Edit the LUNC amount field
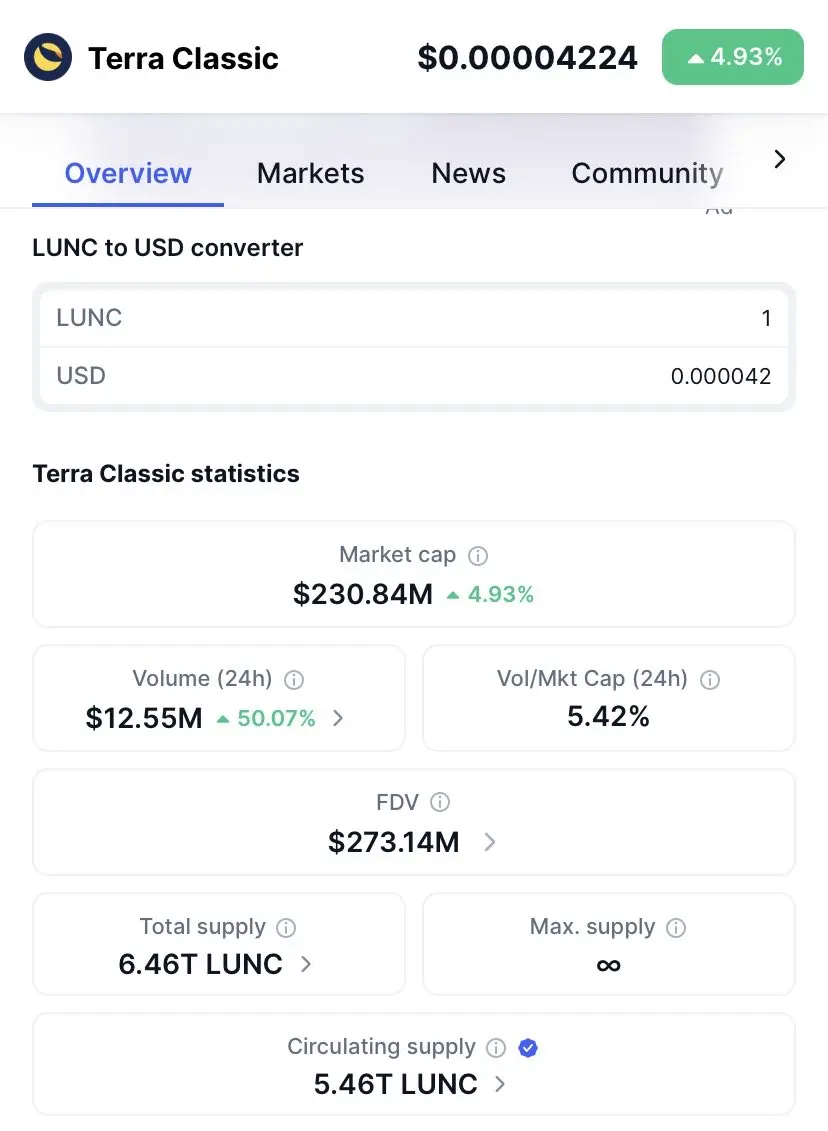Viewport: 828px width, 1131px height. click(414, 318)
